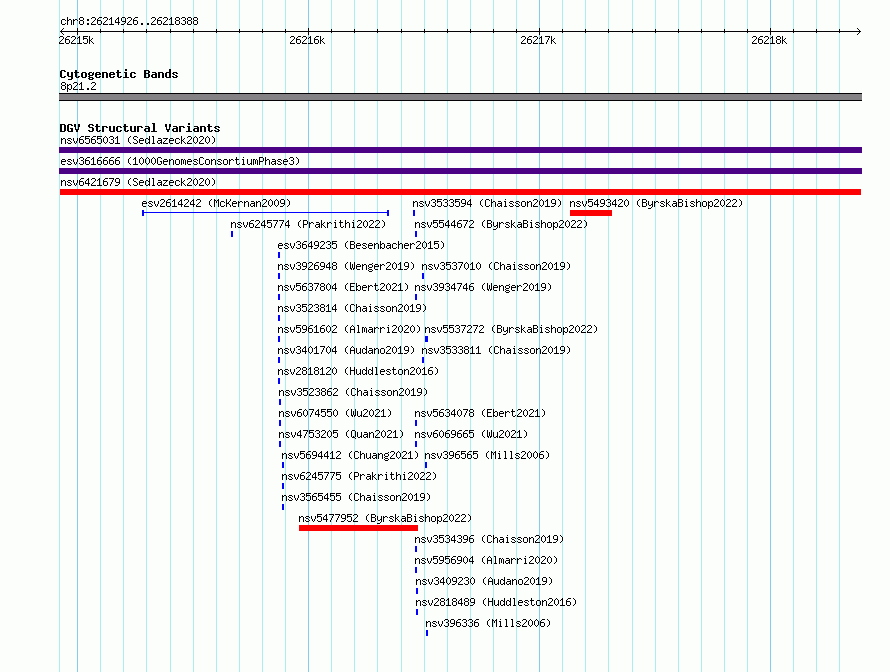
Task: Click the 26217k ruler tick label
Action: click(538, 40)
